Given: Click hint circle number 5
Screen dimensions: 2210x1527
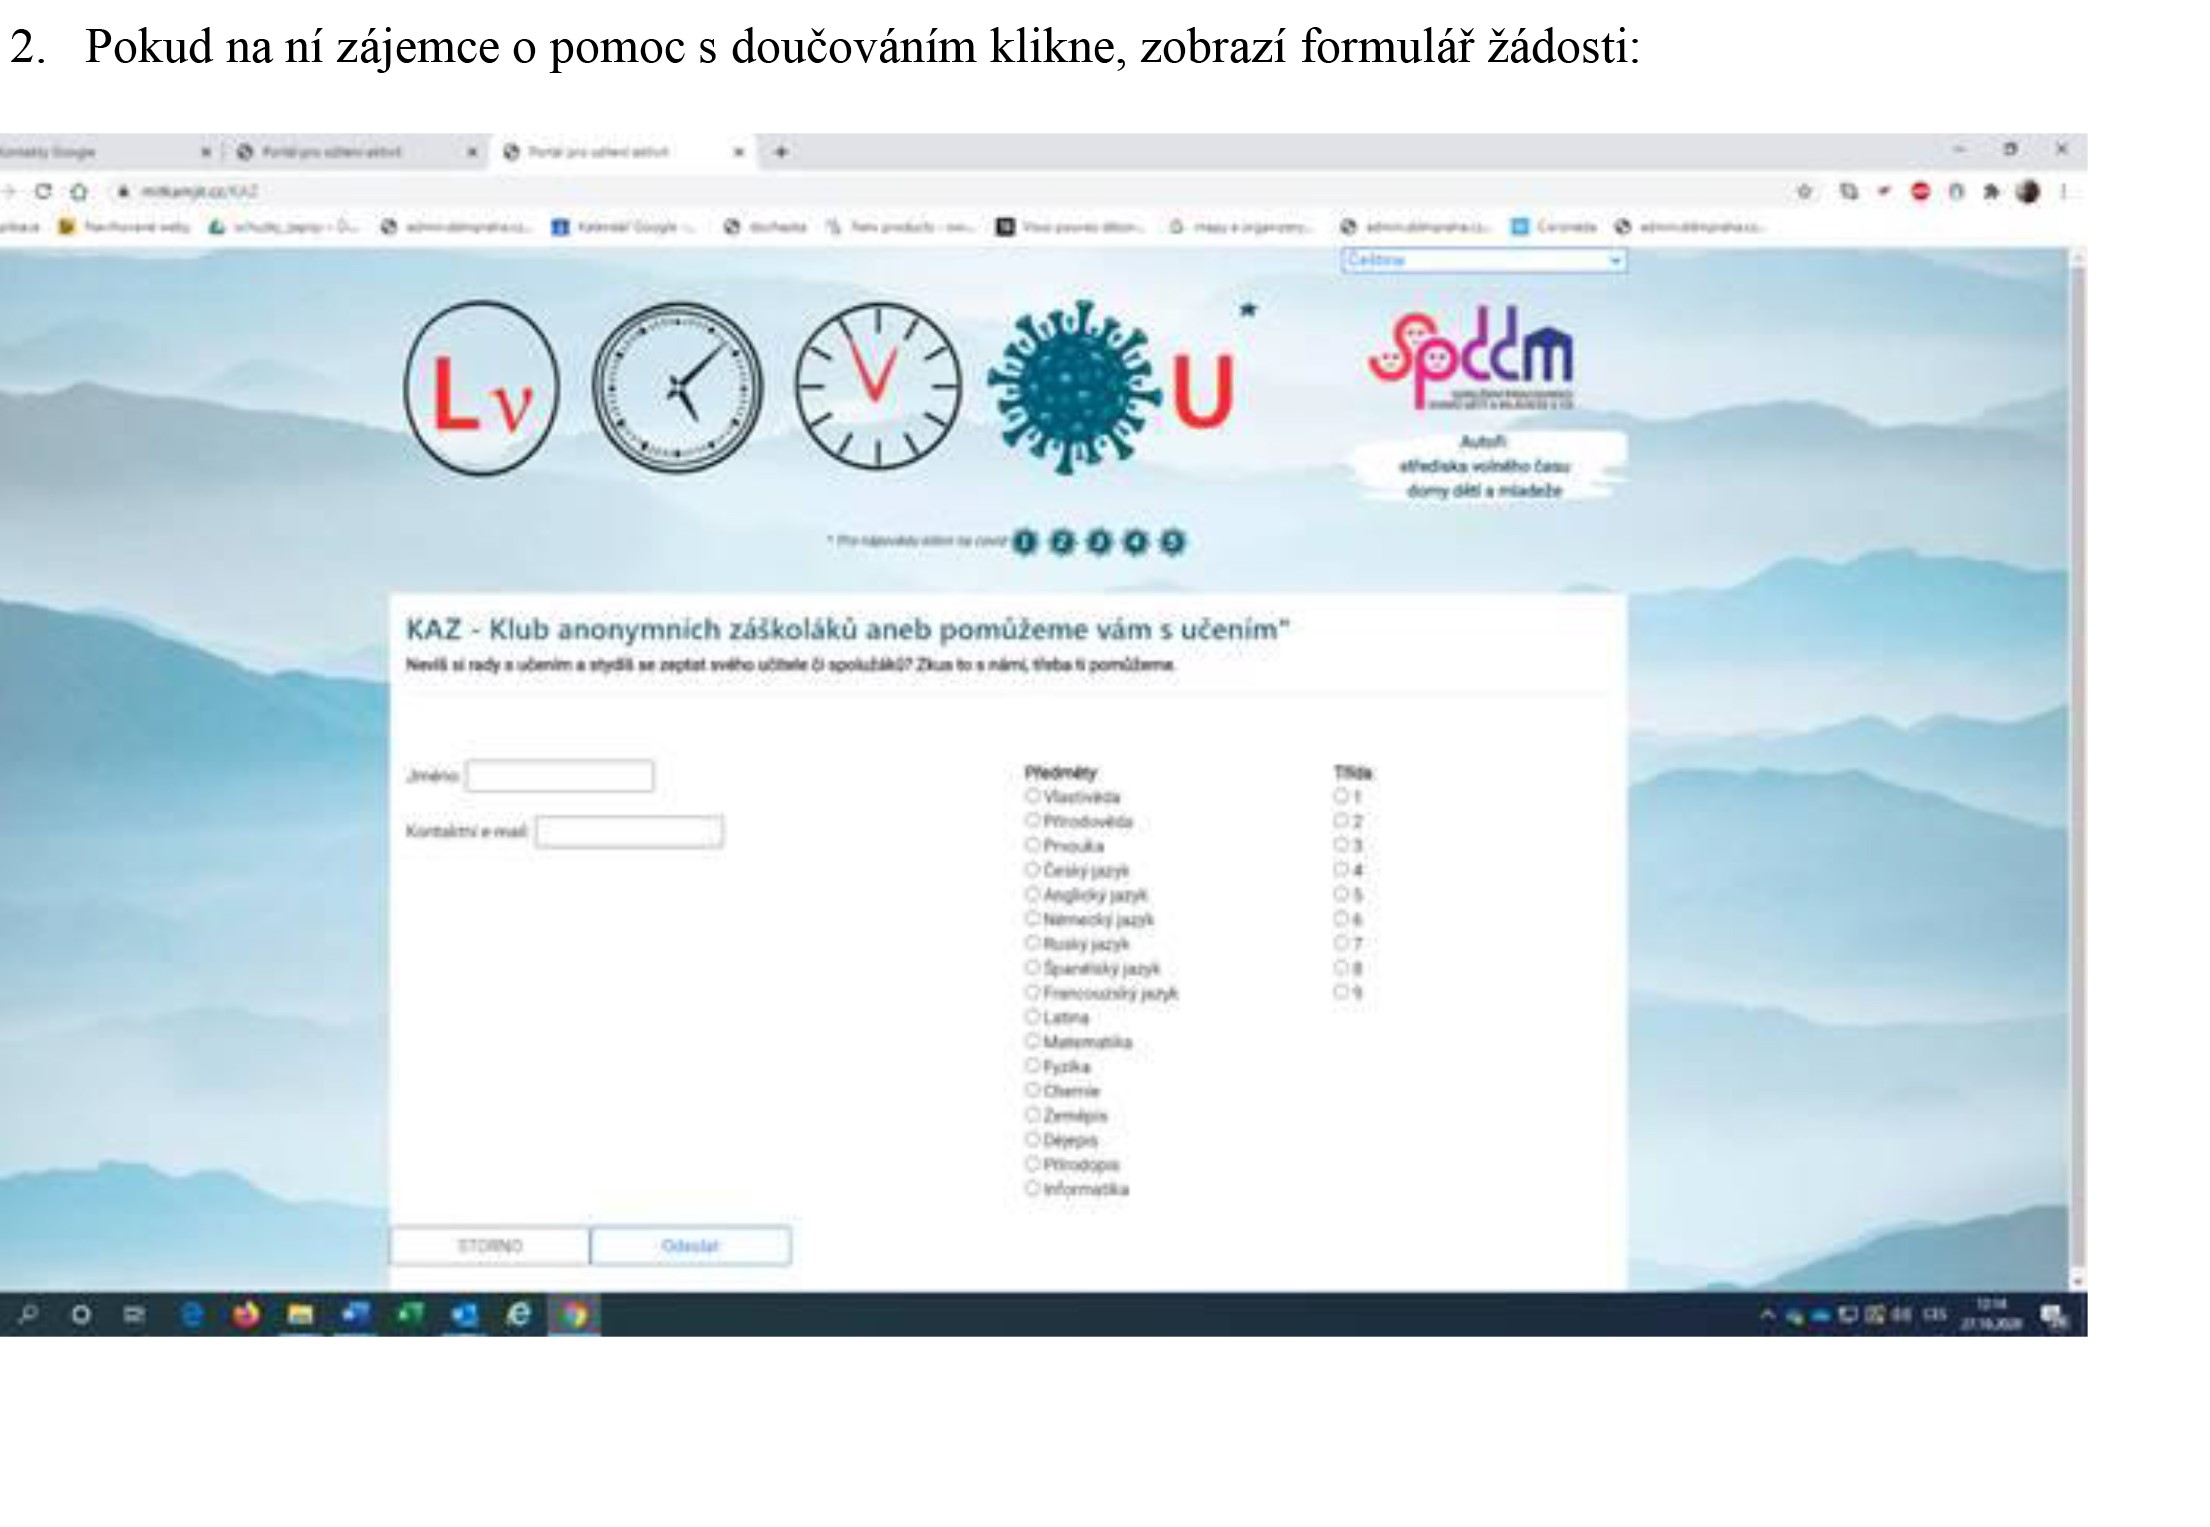Looking at the screenshot, I should [1172, 542].
